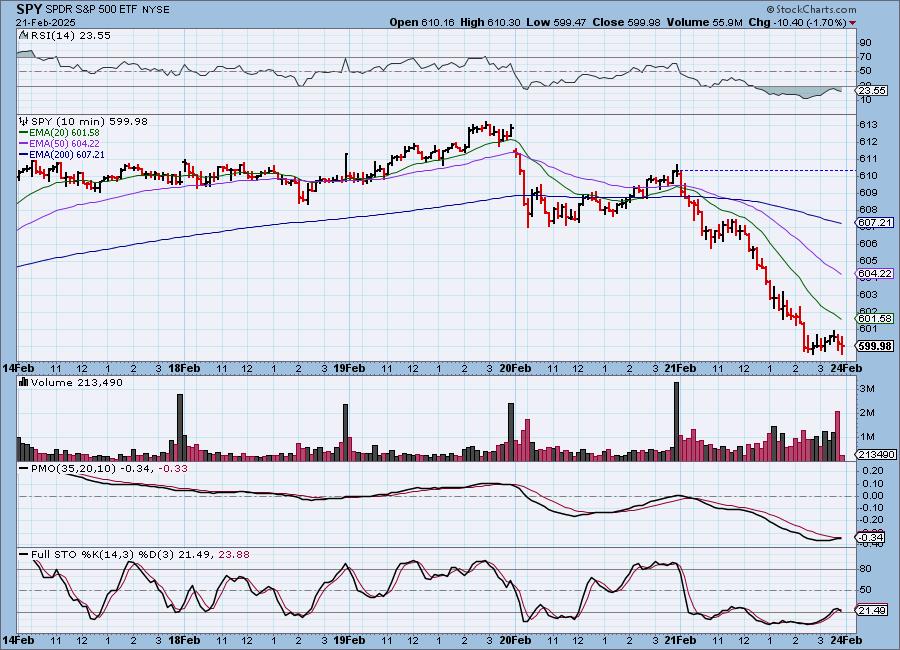
Task: Click the 213490 volume tag on axis
Action: coord(876,454)
